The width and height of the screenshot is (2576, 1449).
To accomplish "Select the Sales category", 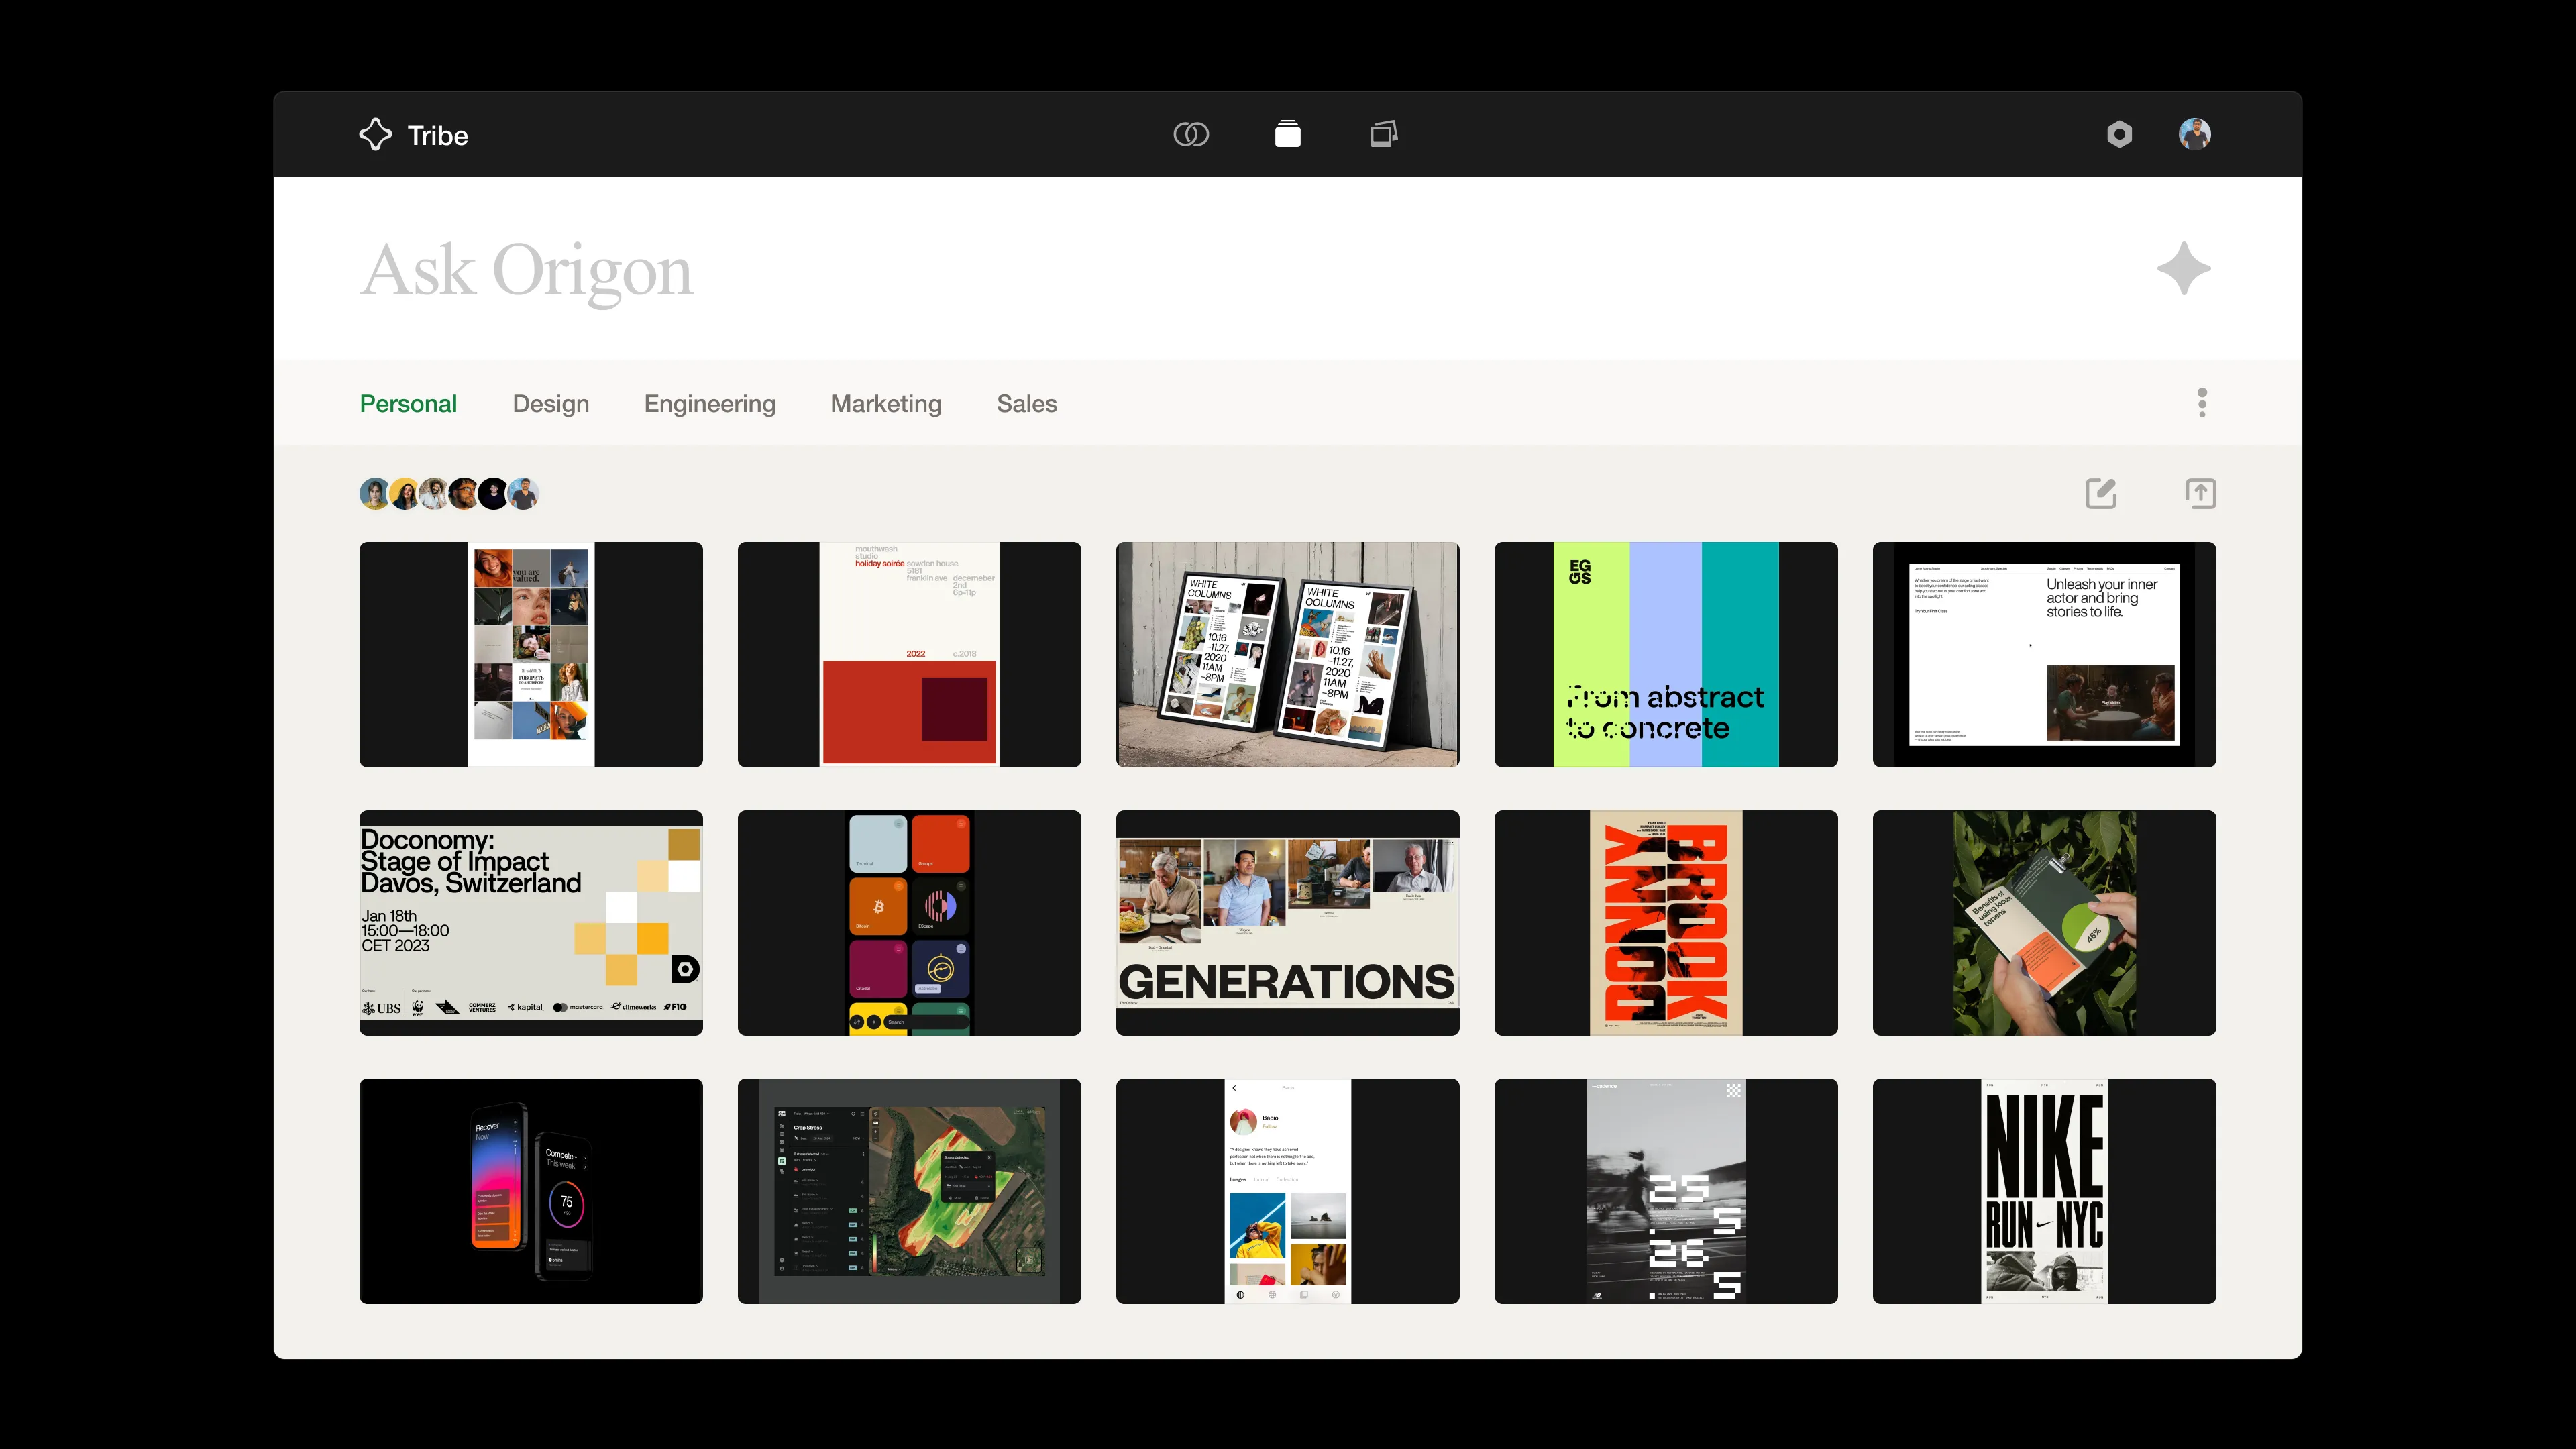I will (1026, 404).
